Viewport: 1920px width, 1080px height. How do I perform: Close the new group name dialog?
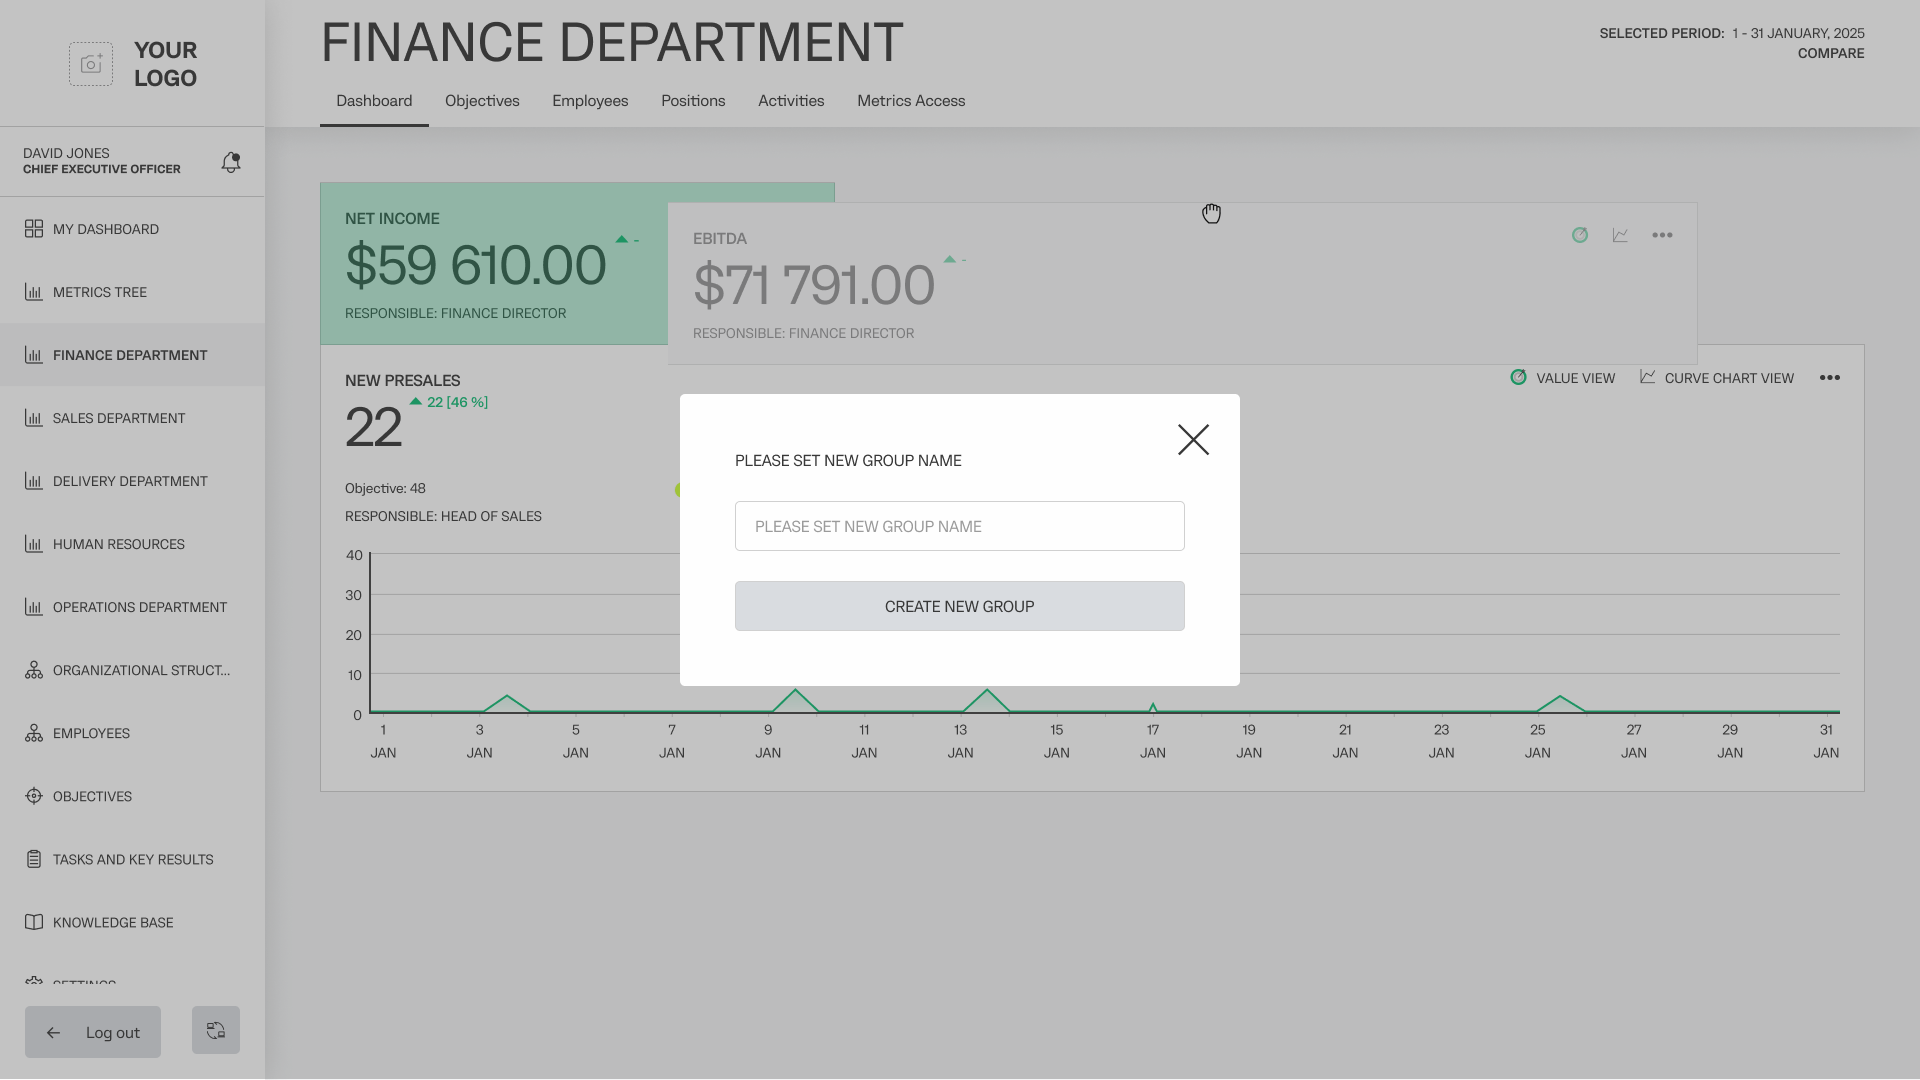pyautogui.click(x=1193, y=440)
